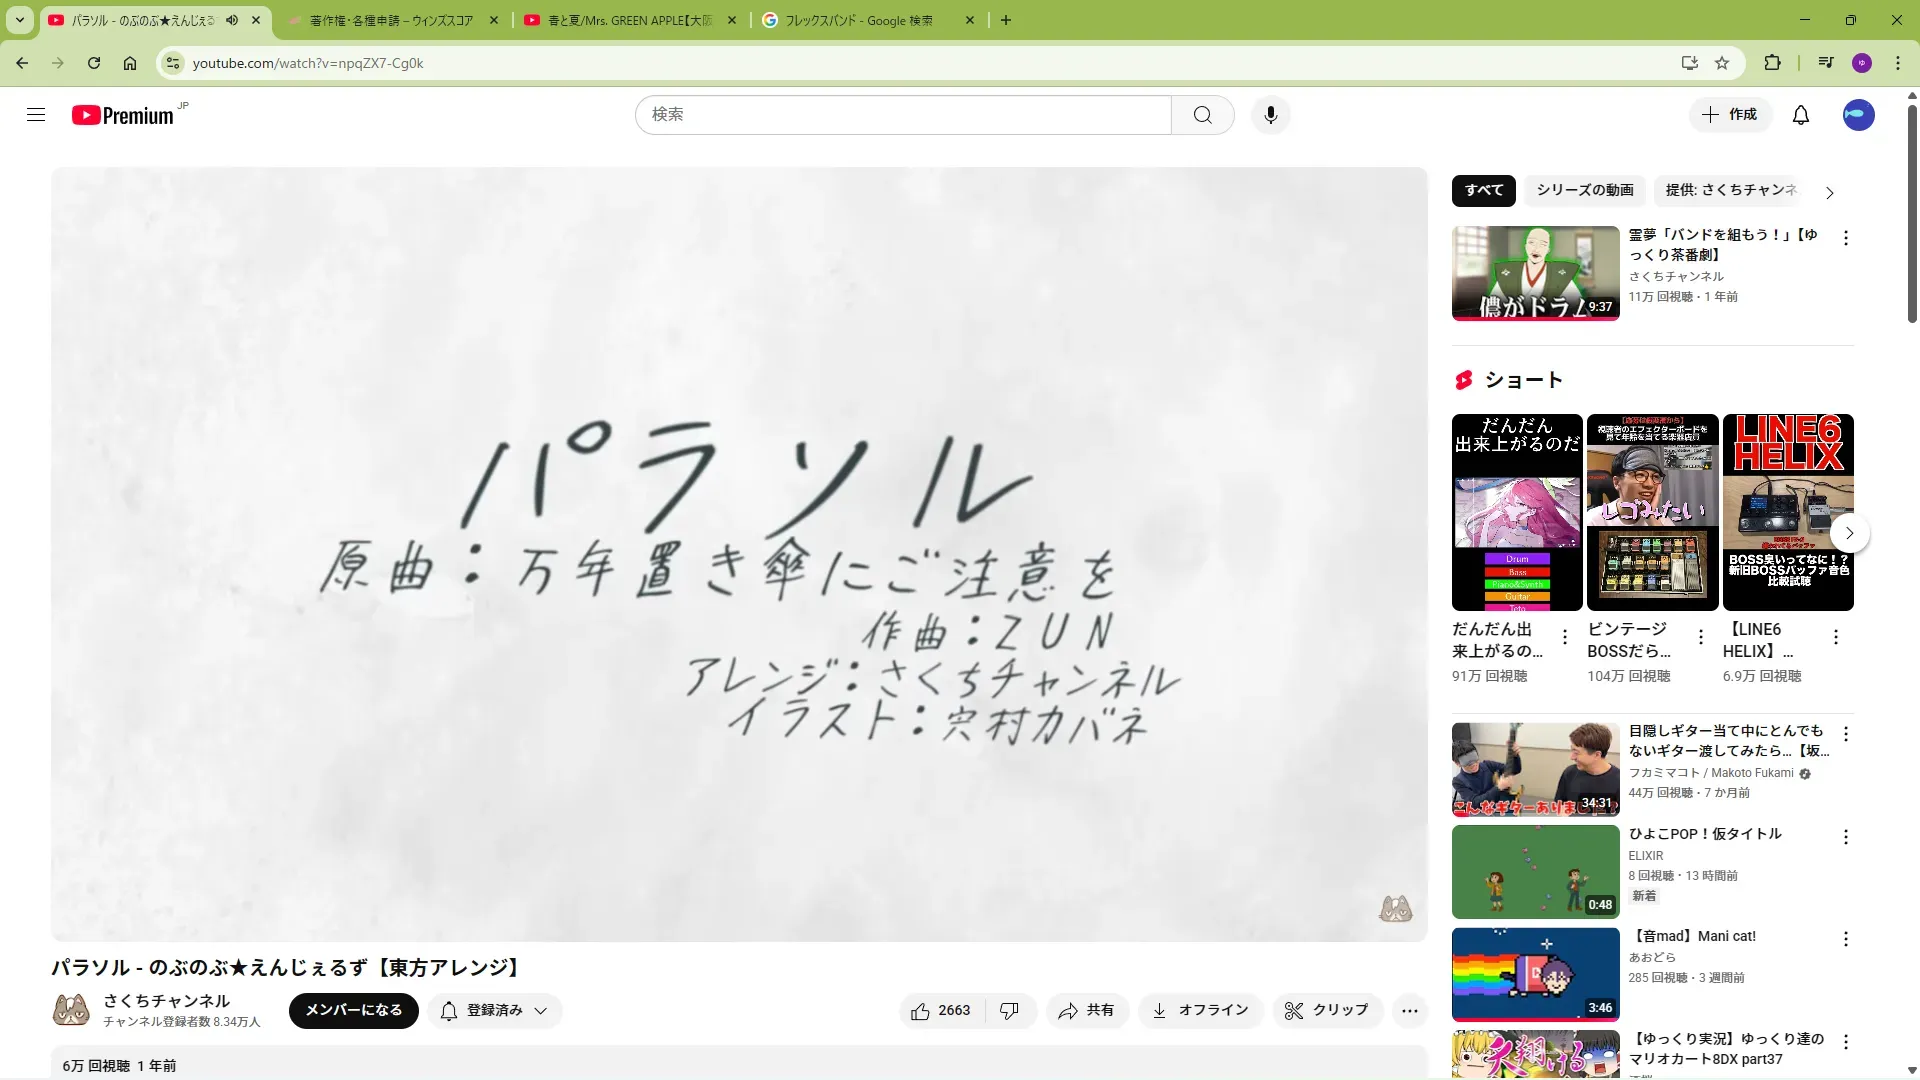The width and height of the screenshot is (1920, 1080).
Task: Switch to the フレックスバンド Google search tab
Action: click(858, 20)
